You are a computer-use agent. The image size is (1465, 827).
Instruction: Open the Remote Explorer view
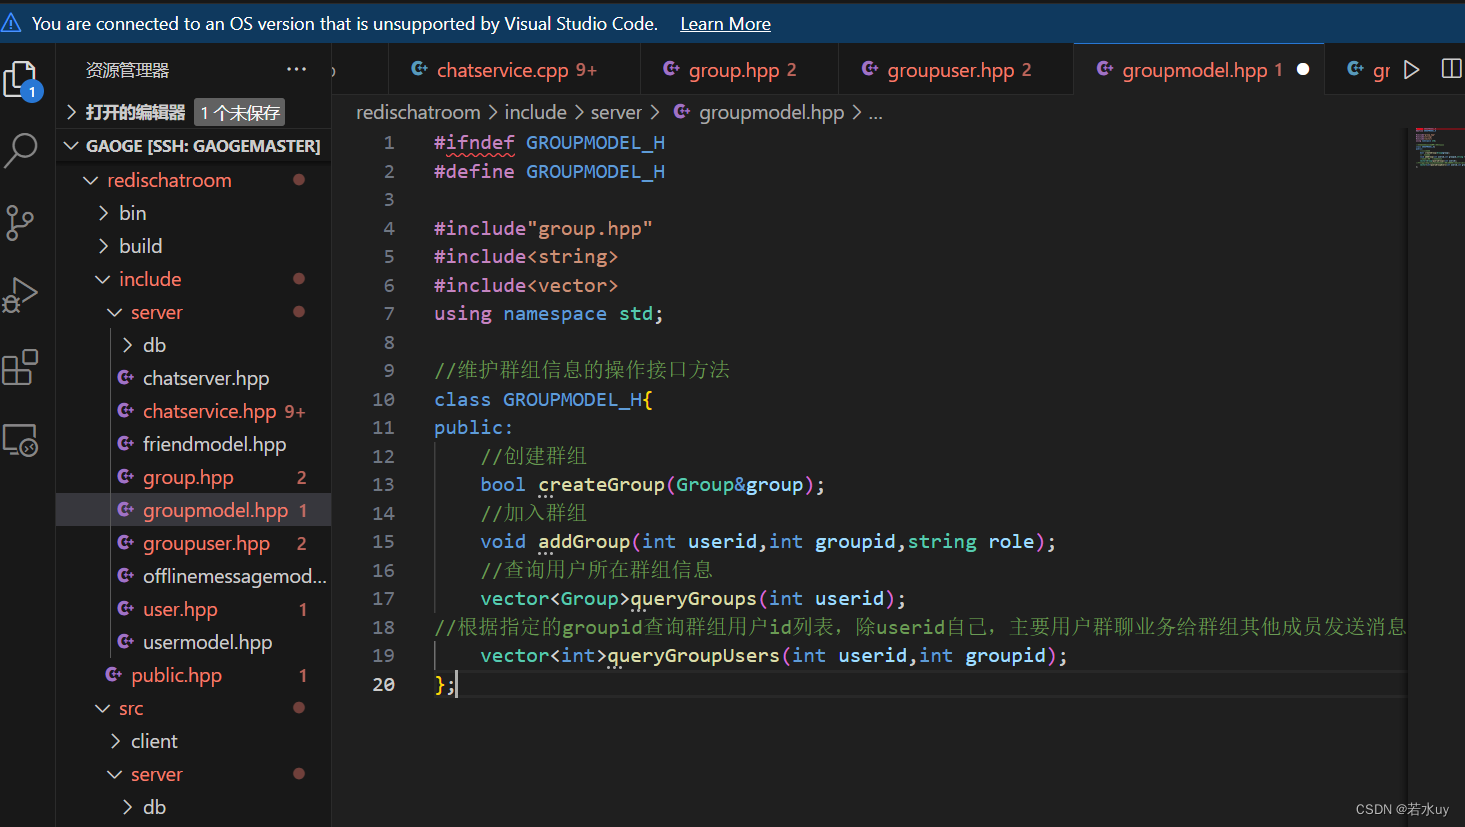20,440
